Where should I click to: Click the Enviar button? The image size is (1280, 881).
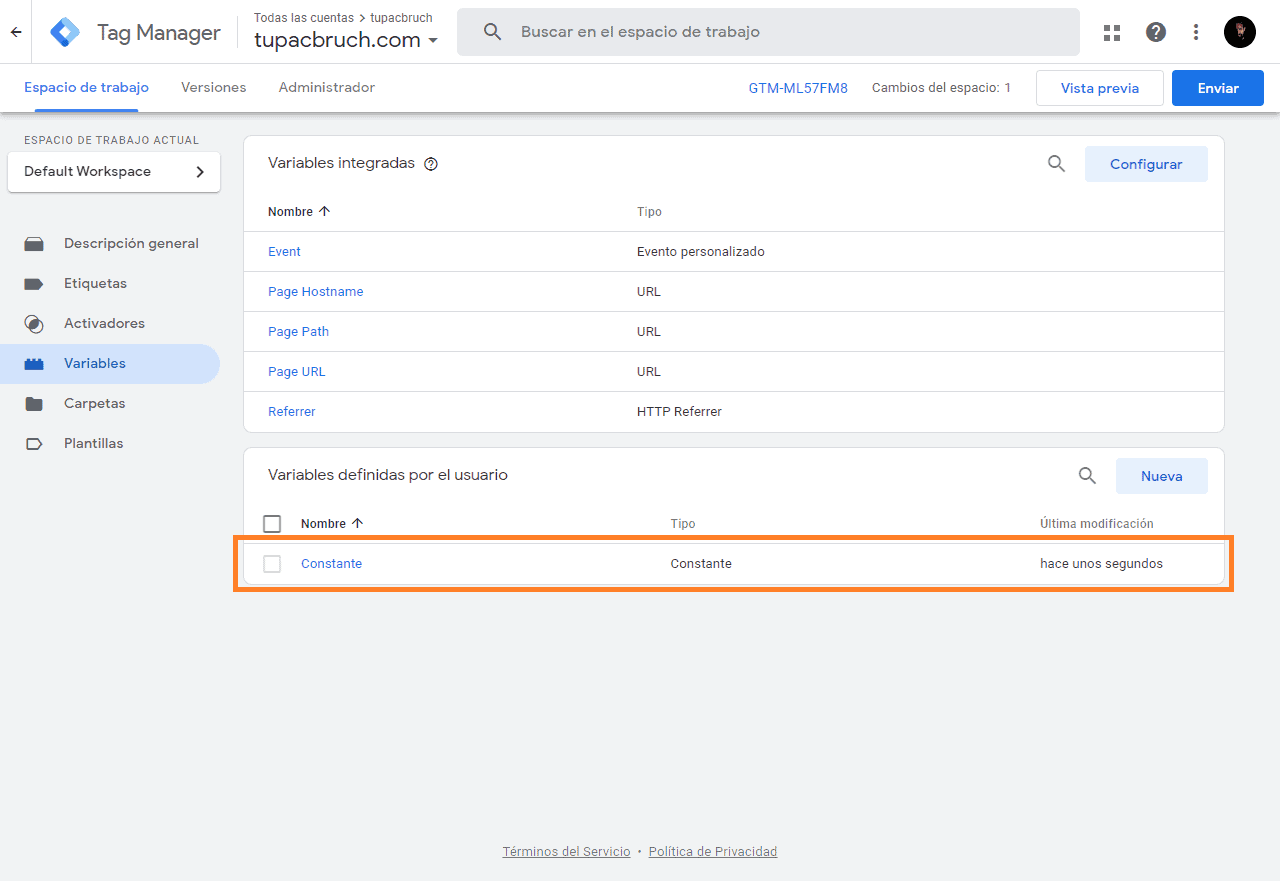click(1217, 87)
